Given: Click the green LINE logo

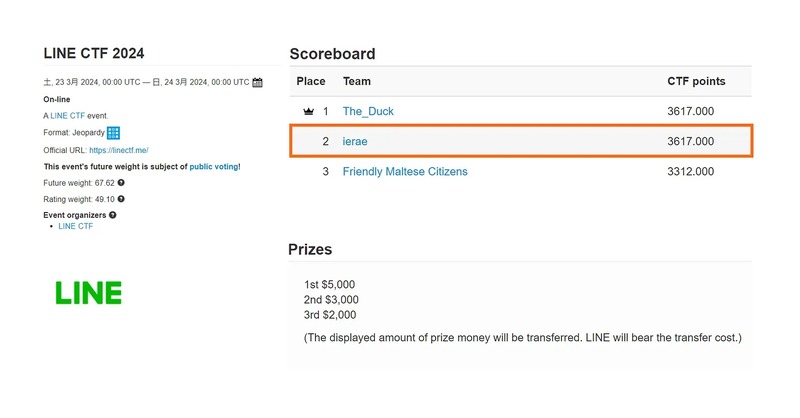Looking at the screenshot, I should (x=88, y=293).
